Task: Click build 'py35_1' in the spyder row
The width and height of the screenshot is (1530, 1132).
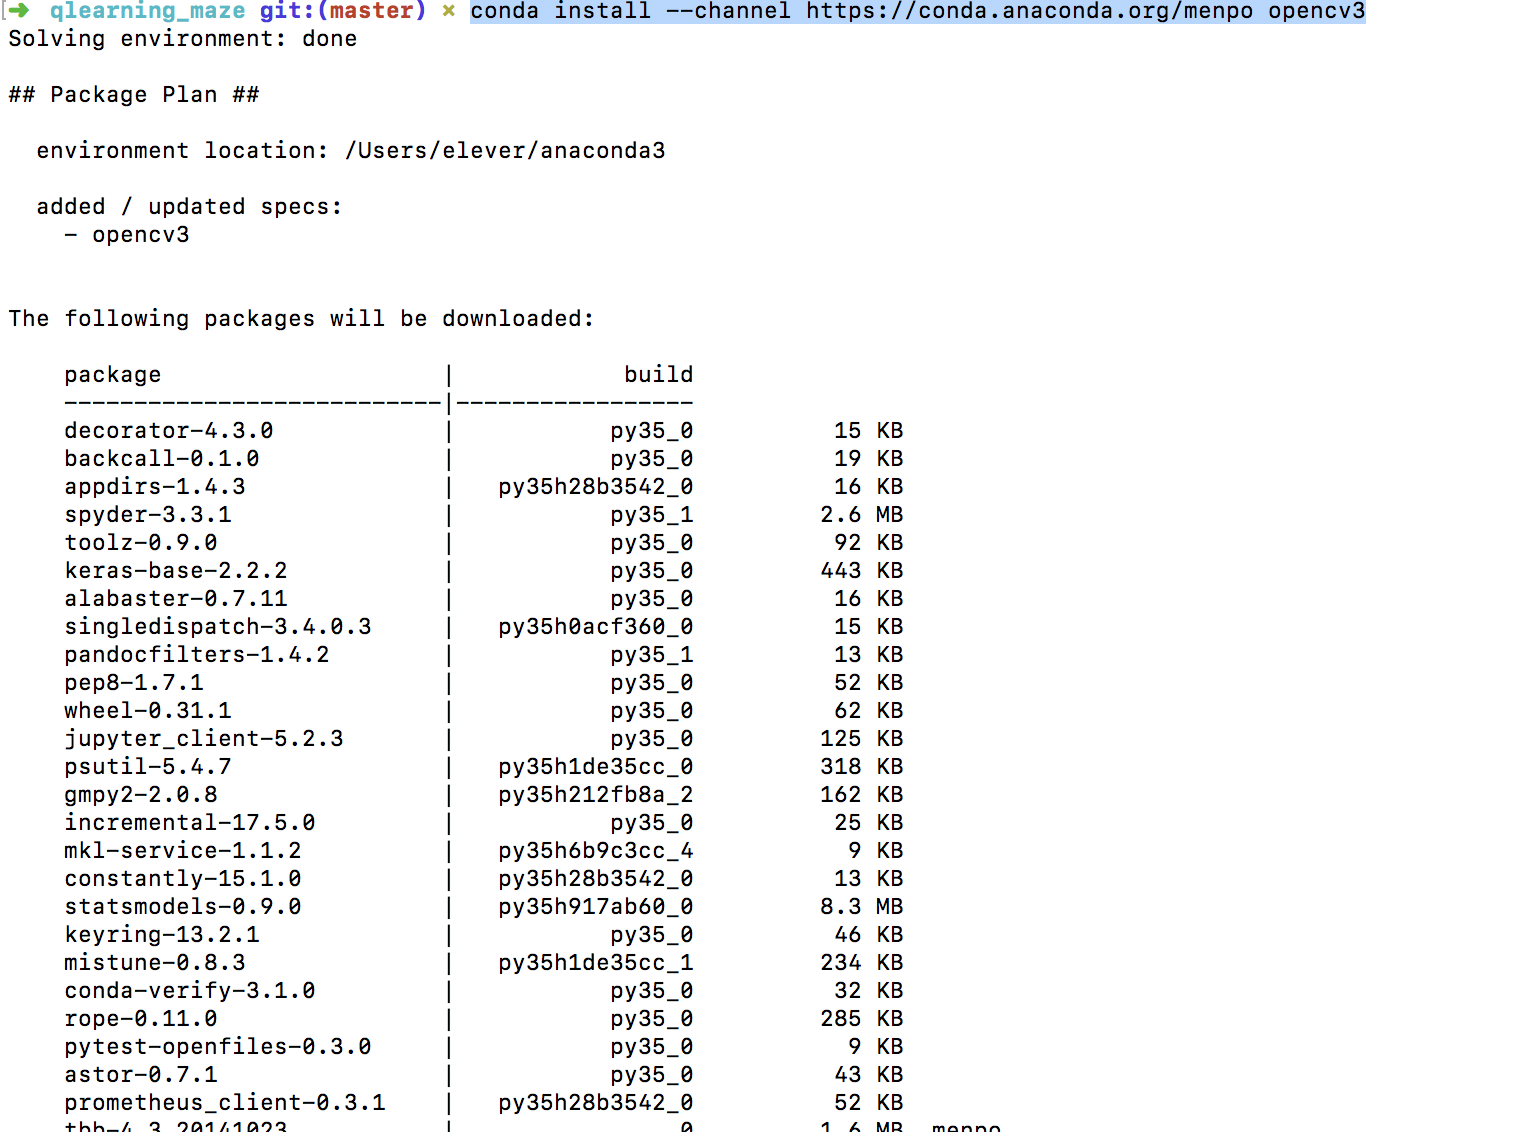Action: click(x=652, y=515)
